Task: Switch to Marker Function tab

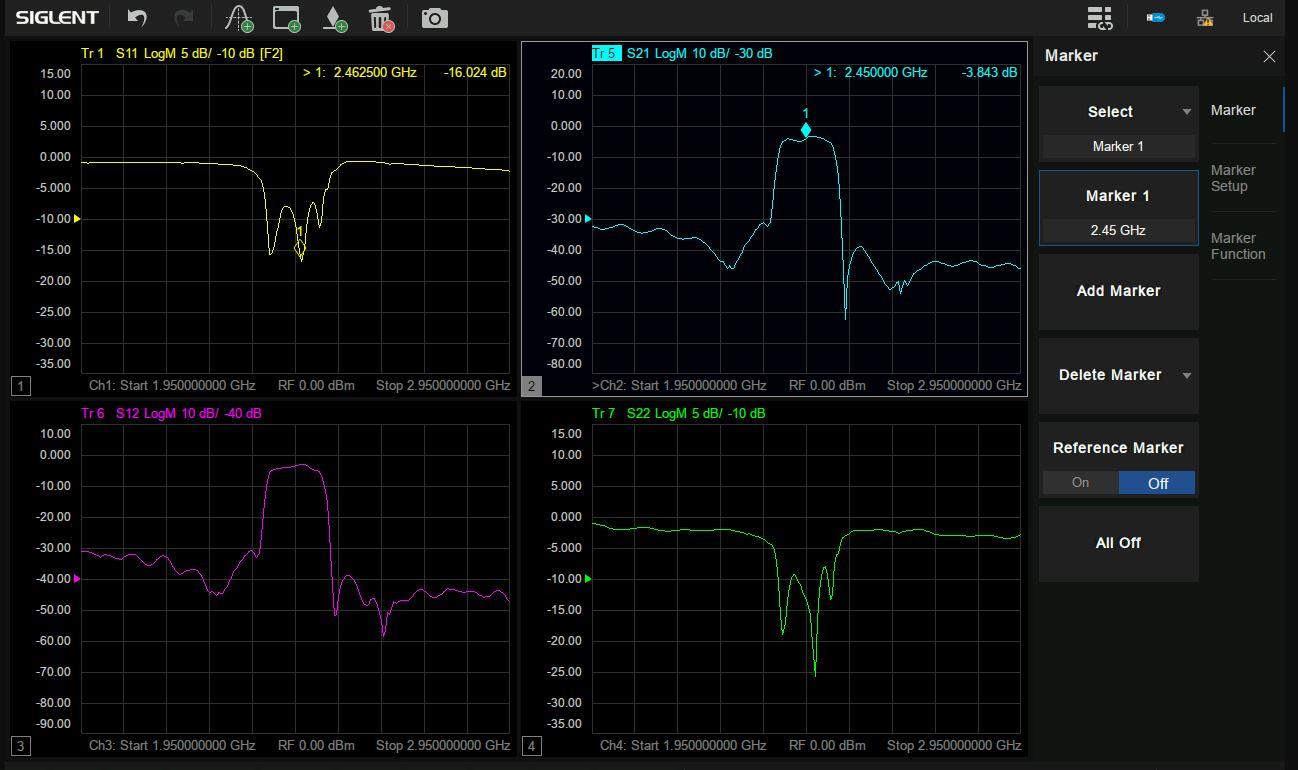Action: pos(1238,246)
